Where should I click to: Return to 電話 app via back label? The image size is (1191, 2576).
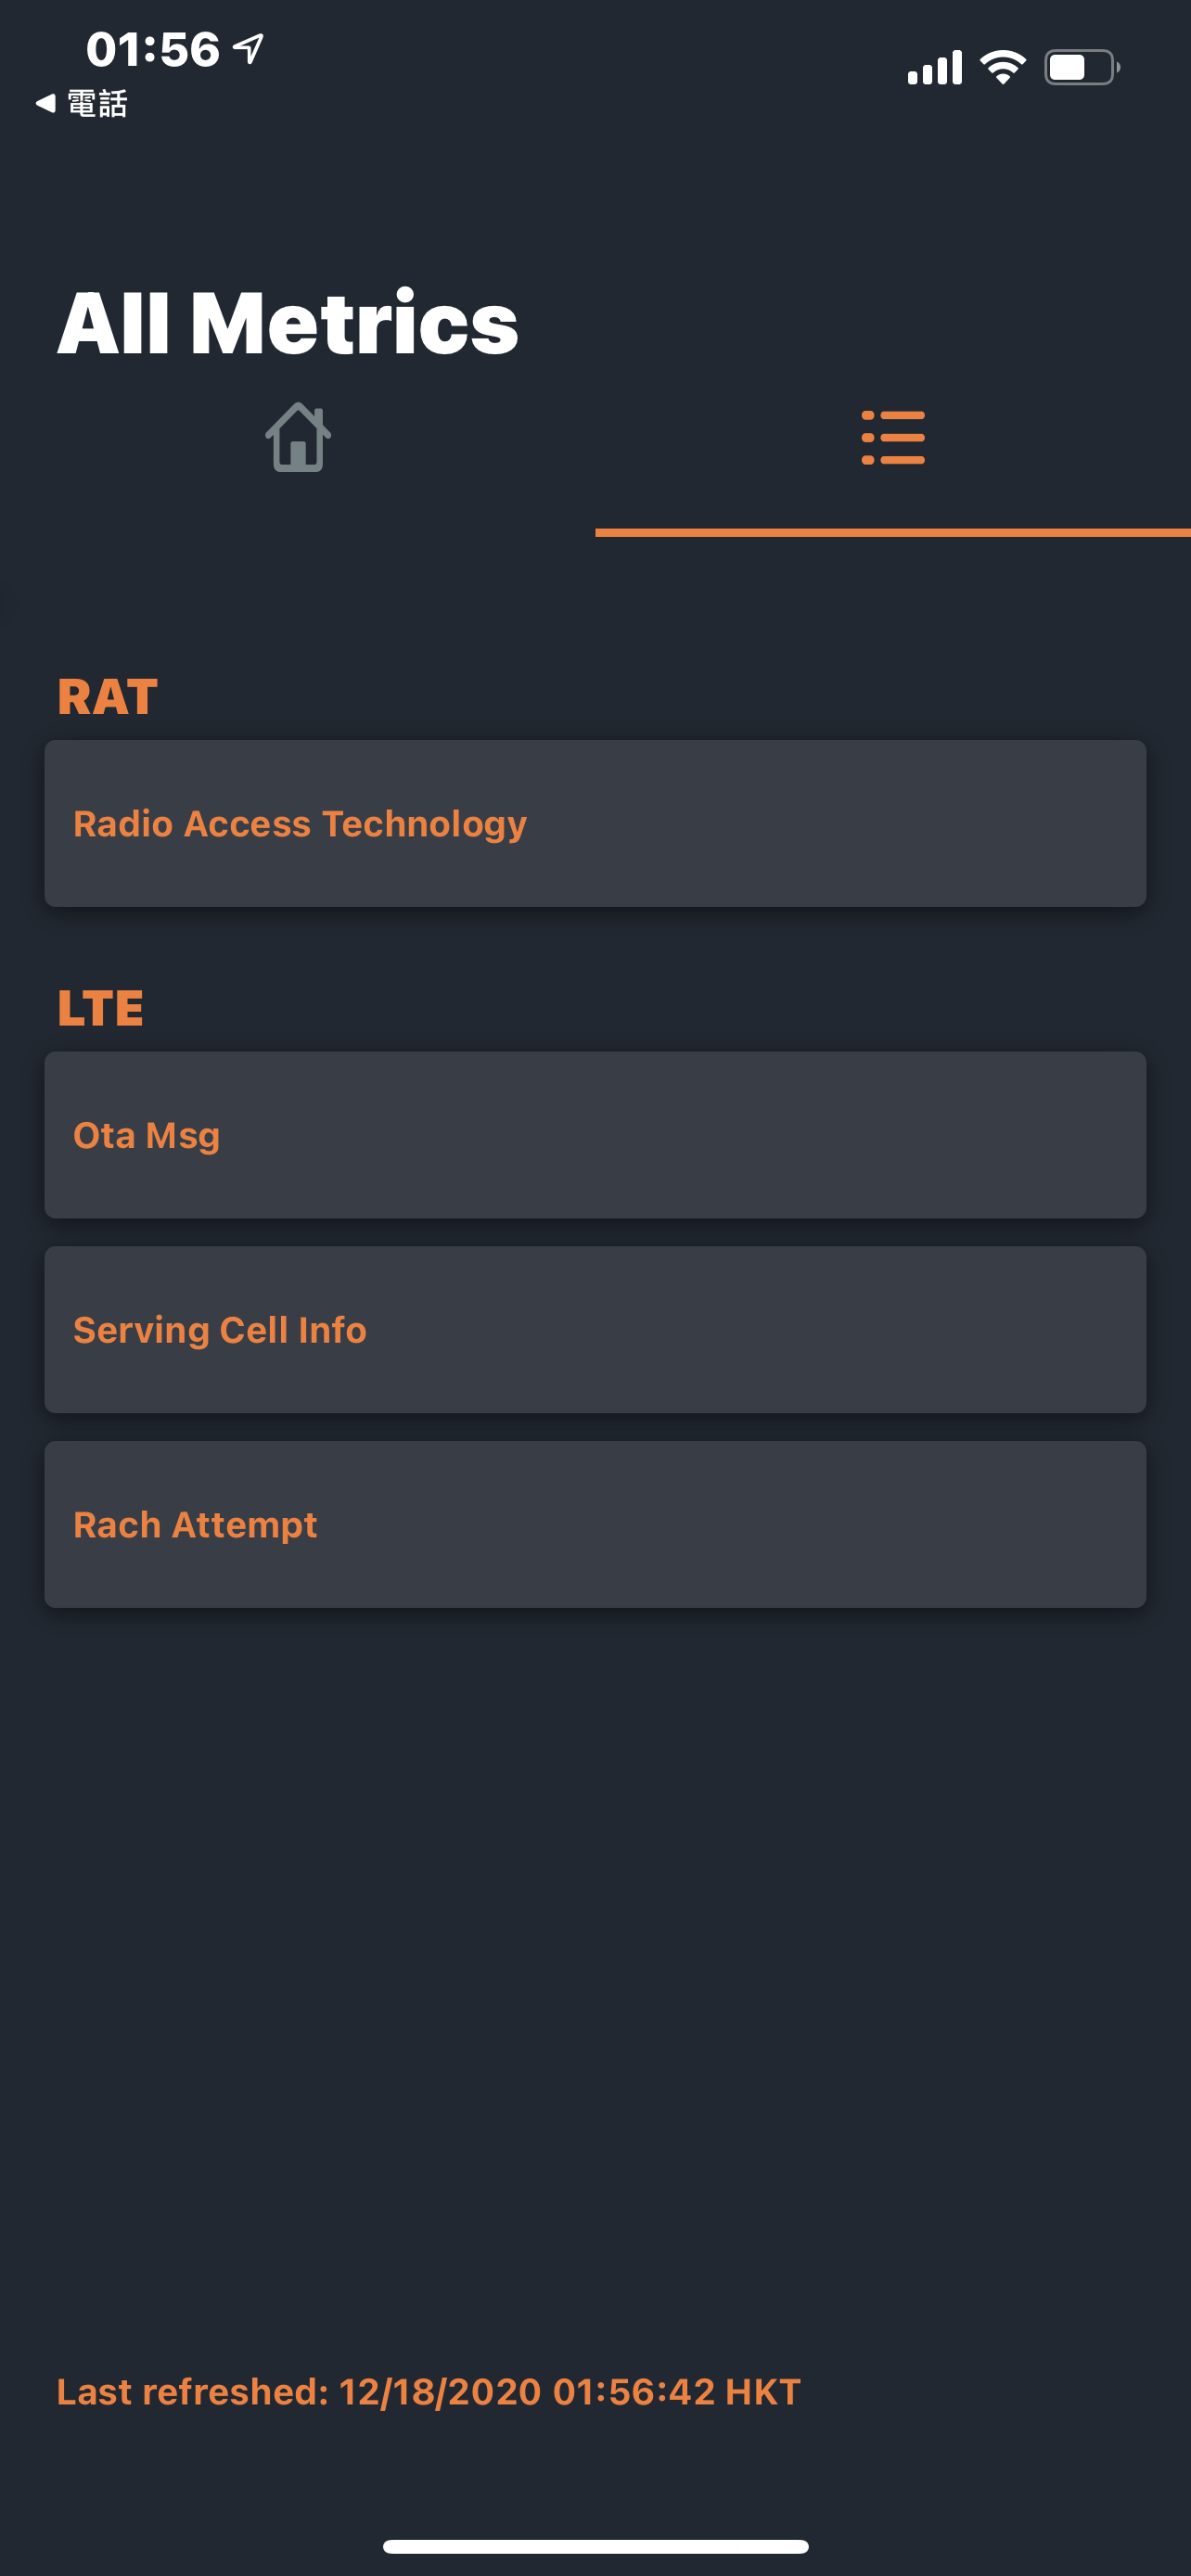97,103
